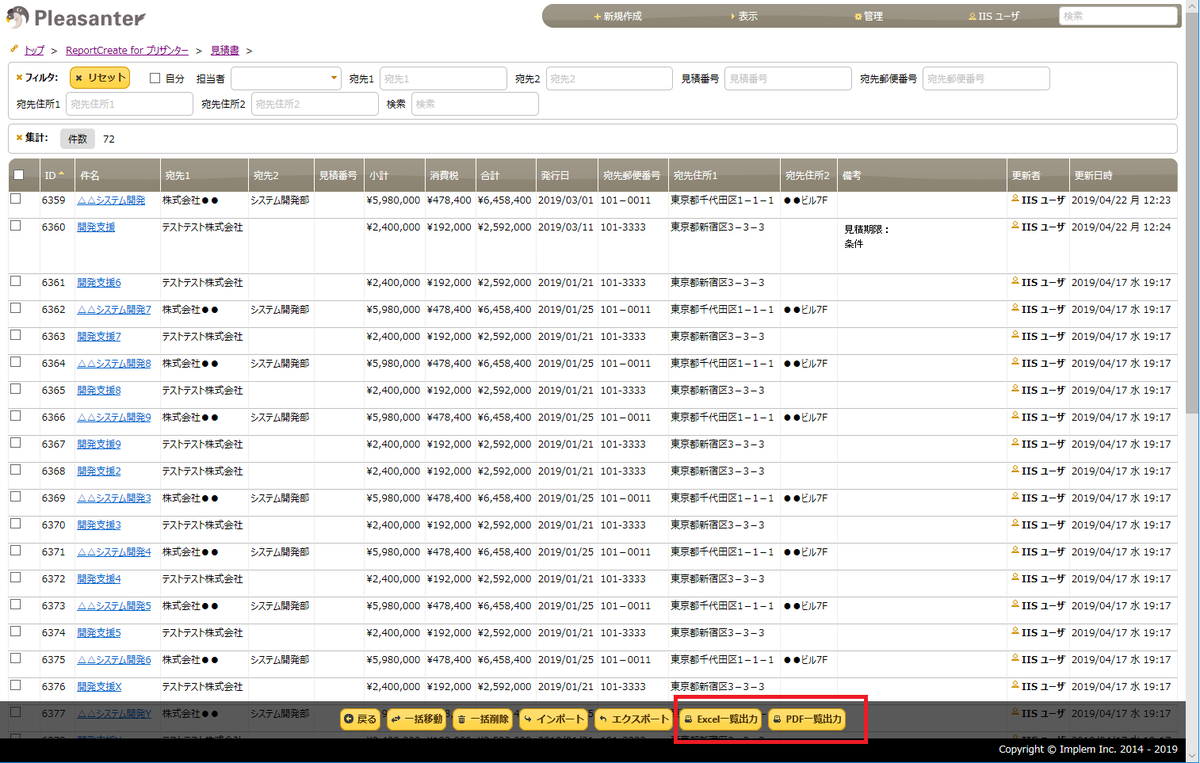Check the row 6364 checkbox
Screen dimensions: 1200x763
15,363
